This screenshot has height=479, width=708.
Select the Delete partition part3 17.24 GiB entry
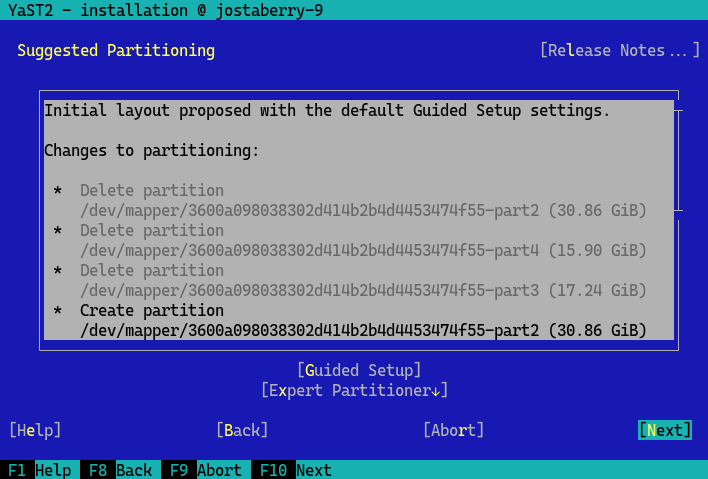(x=362, y=281)
